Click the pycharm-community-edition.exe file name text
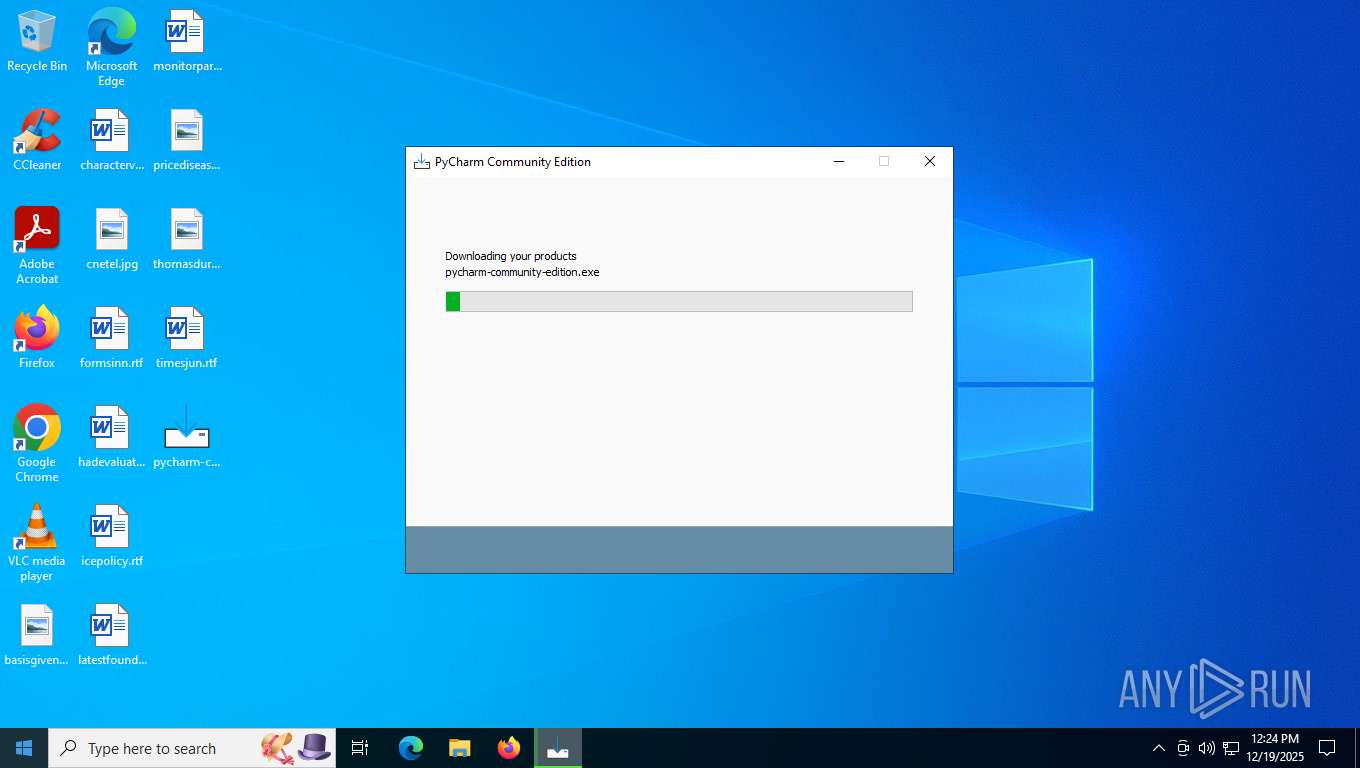 pyautogui.click(x=522, y=272)
